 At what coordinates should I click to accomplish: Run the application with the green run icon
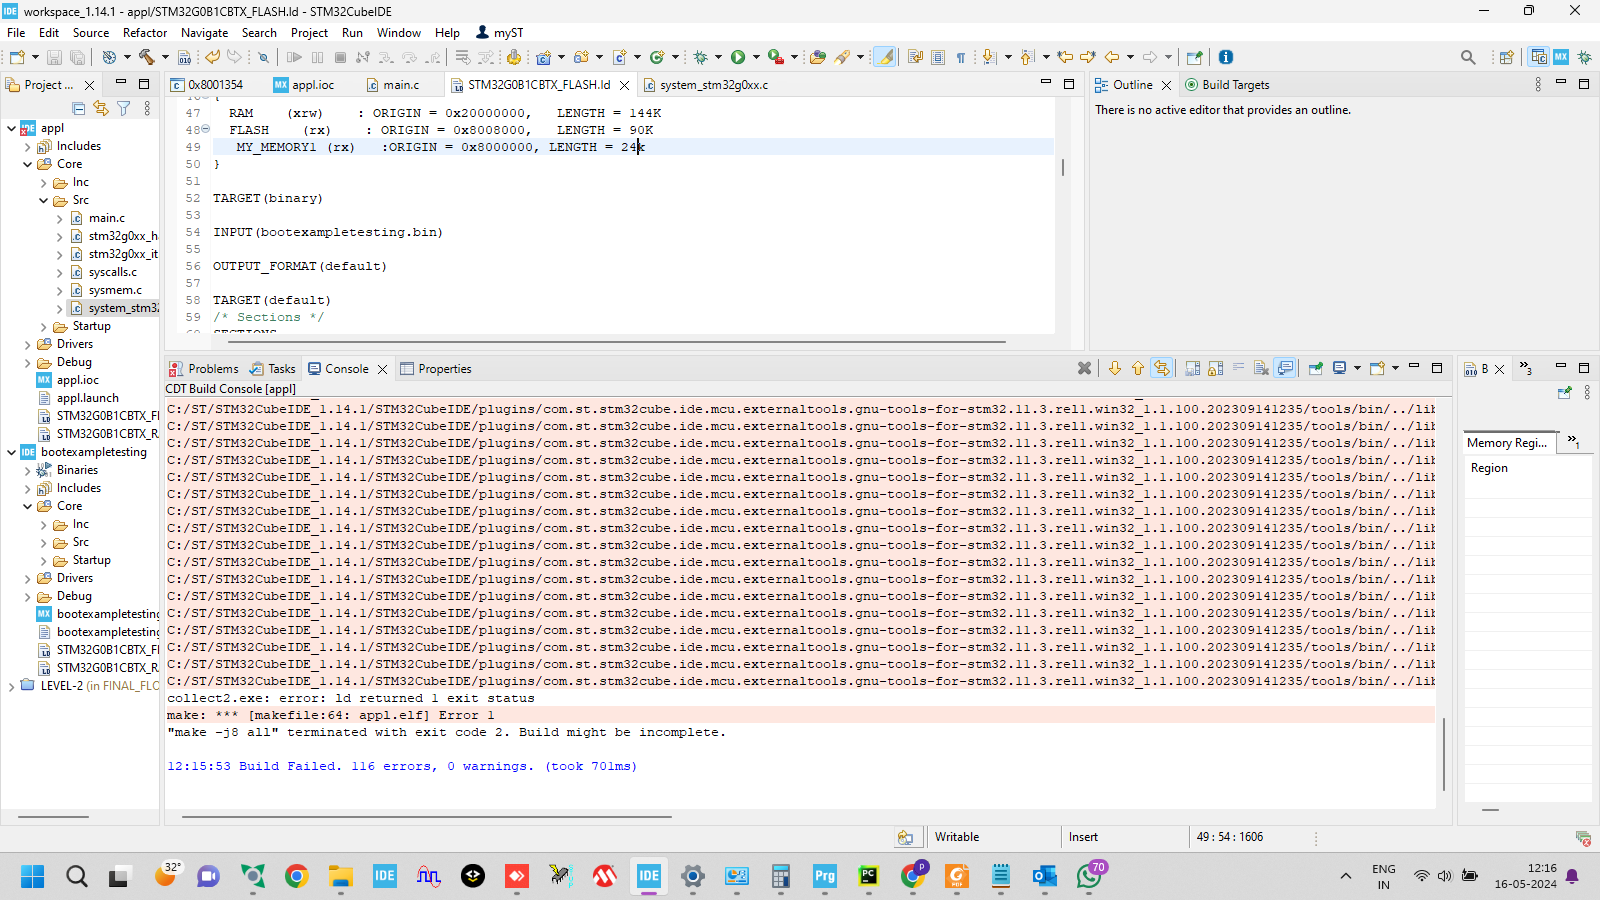[x=739, y=57]
